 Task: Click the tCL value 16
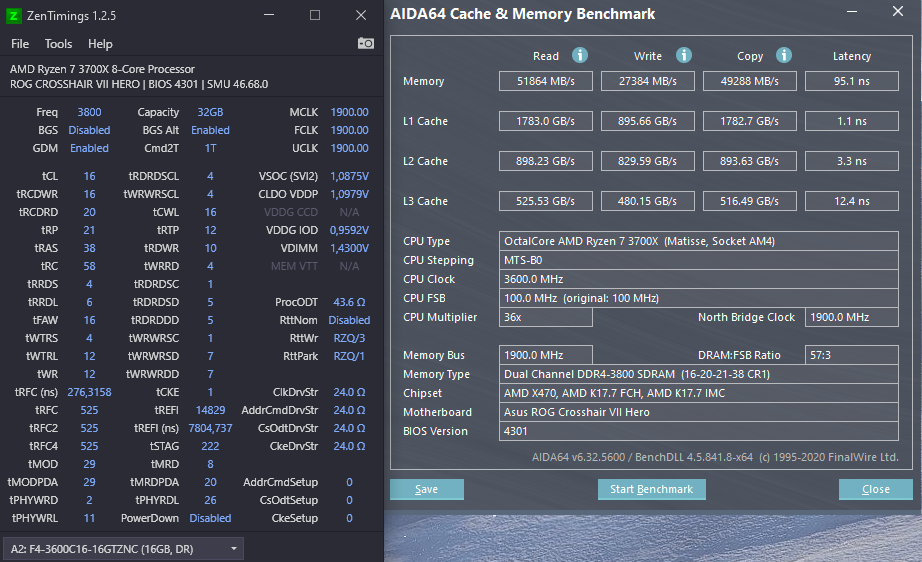pyautogui.click(x=89, y=176)
